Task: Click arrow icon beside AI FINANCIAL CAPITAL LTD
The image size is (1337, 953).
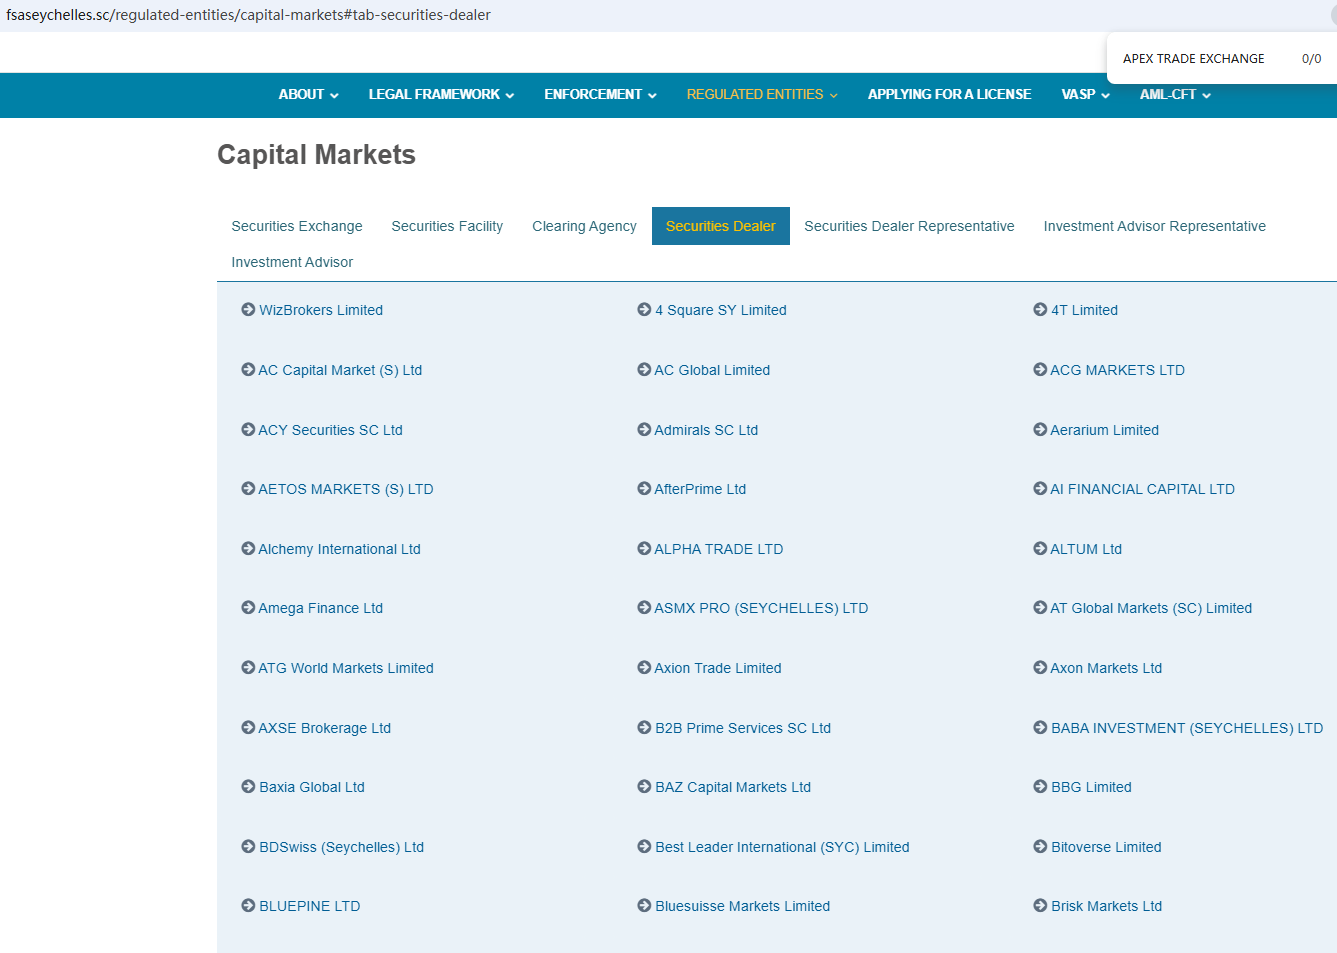Action: coord(1040,489)
